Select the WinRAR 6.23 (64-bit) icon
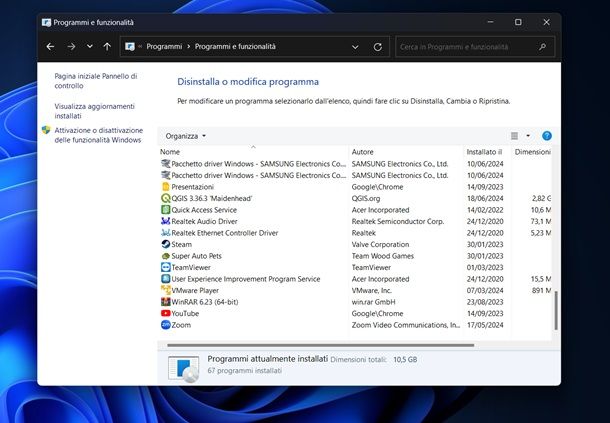The image size is (610, 423). (x=165, y=302)
